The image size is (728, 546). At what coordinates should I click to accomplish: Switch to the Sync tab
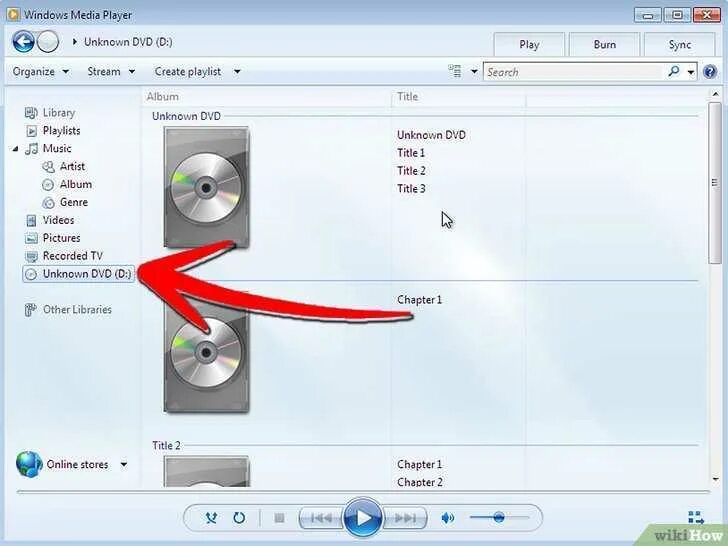(680, 45)
